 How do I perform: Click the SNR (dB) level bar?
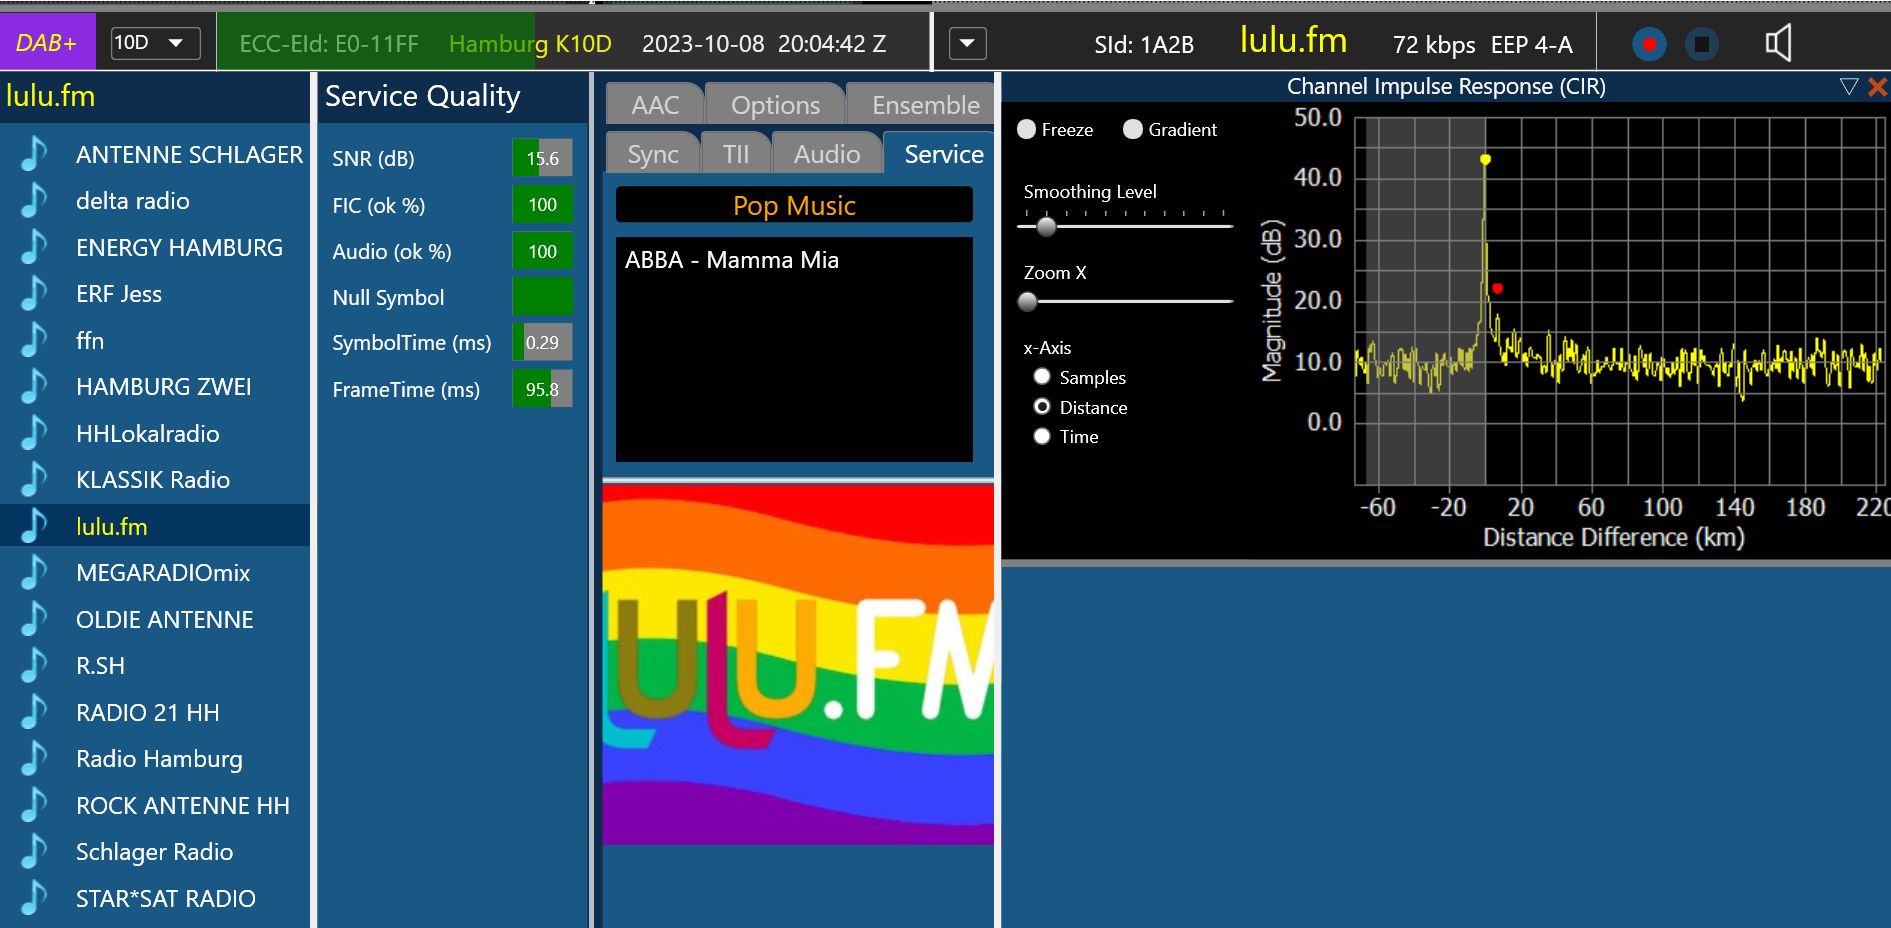pos(542,158)
